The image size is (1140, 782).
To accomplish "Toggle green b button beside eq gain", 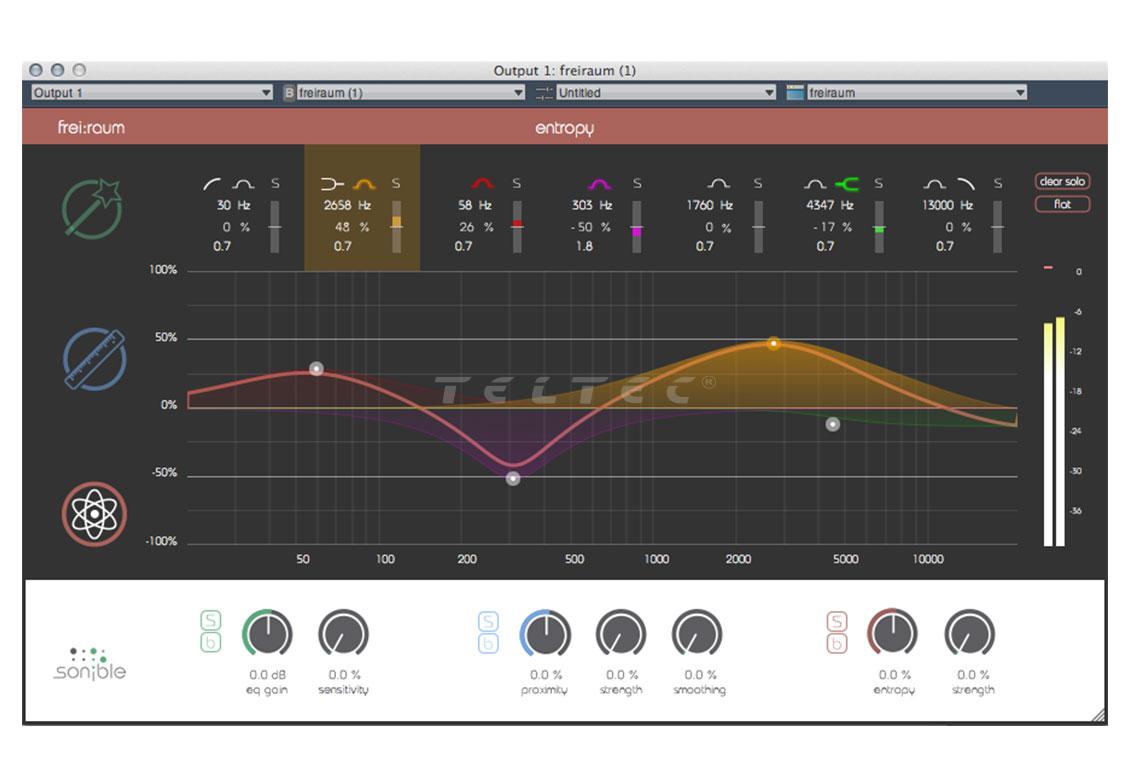I will [x=211, y=642].
